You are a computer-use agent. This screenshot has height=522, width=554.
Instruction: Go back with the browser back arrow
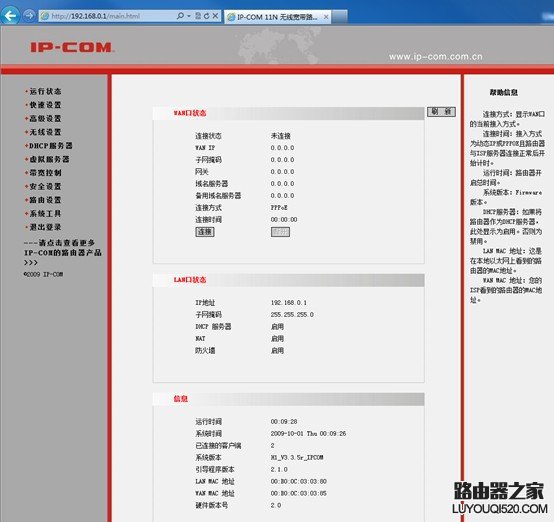click(11, 15)
